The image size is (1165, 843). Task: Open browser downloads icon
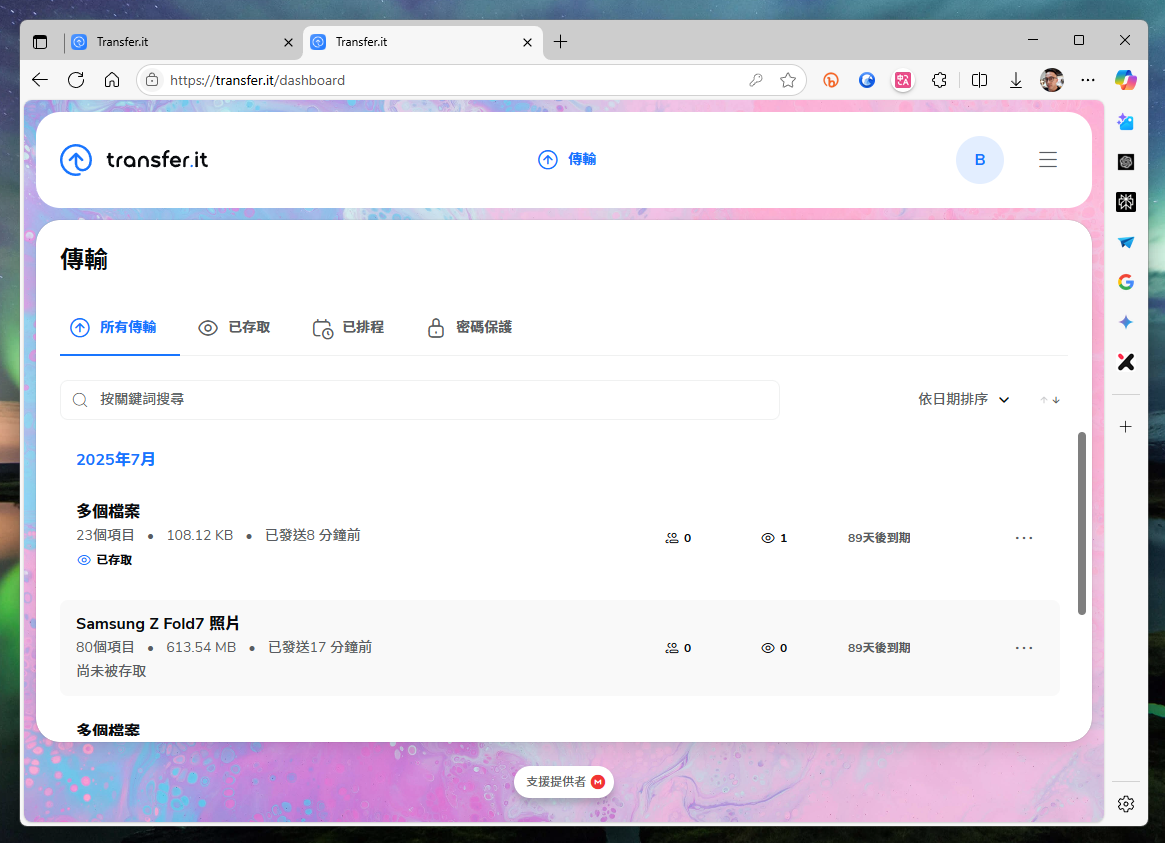(x=1015, y=80)
